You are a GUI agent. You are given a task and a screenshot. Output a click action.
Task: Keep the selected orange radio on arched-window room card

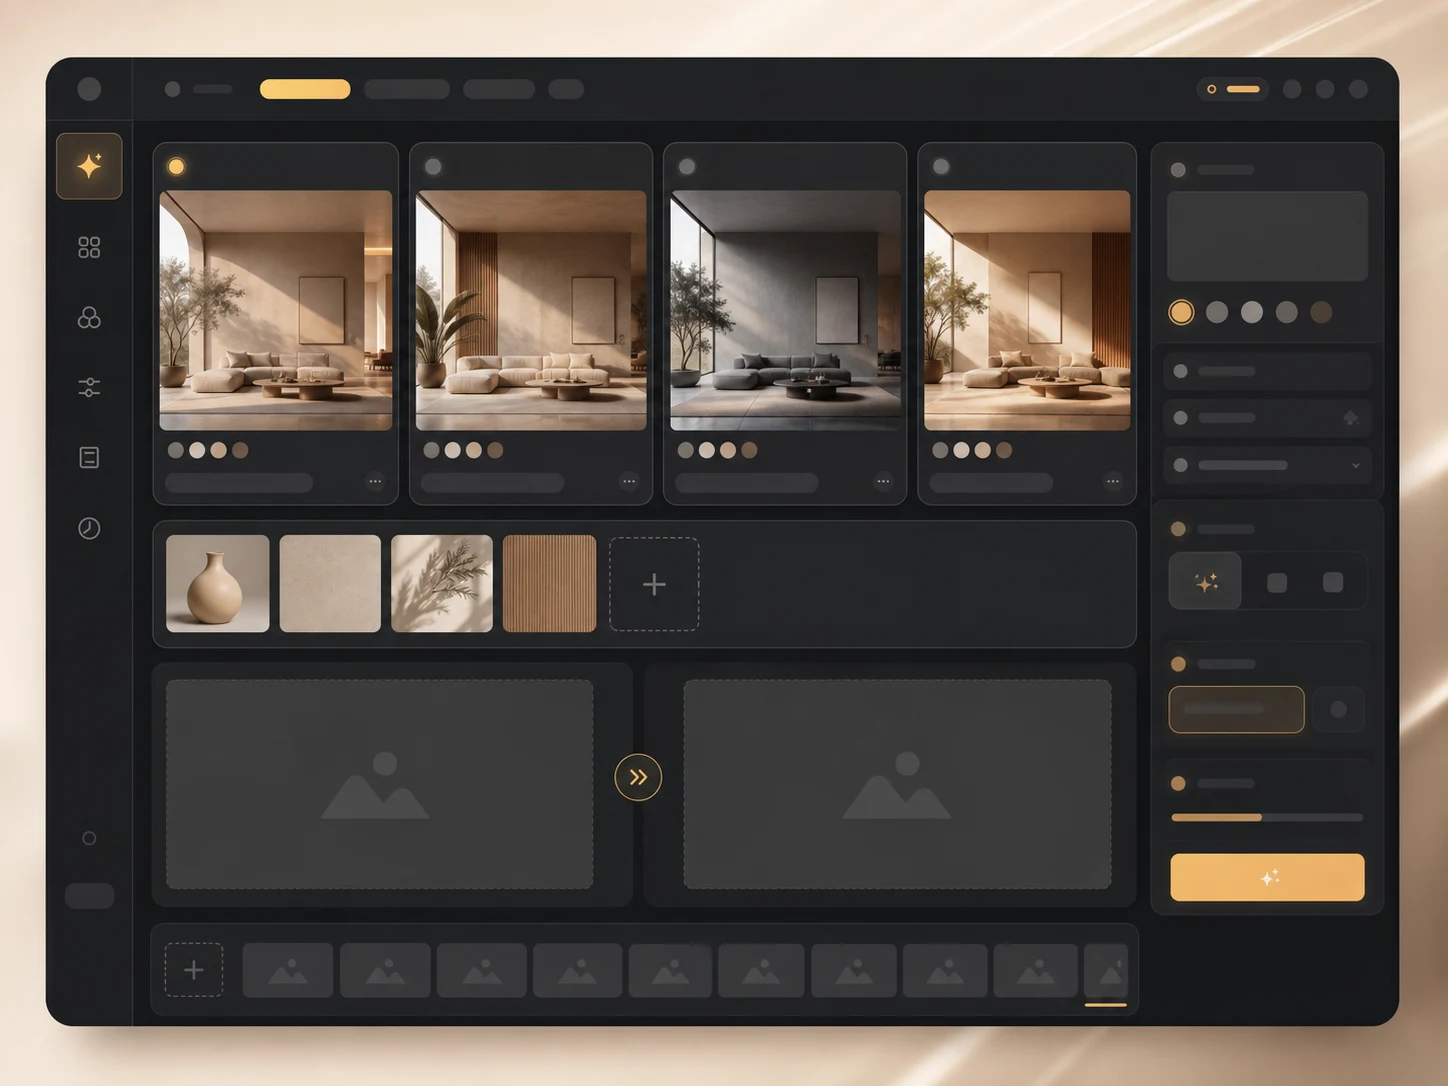tap(176, 167)
